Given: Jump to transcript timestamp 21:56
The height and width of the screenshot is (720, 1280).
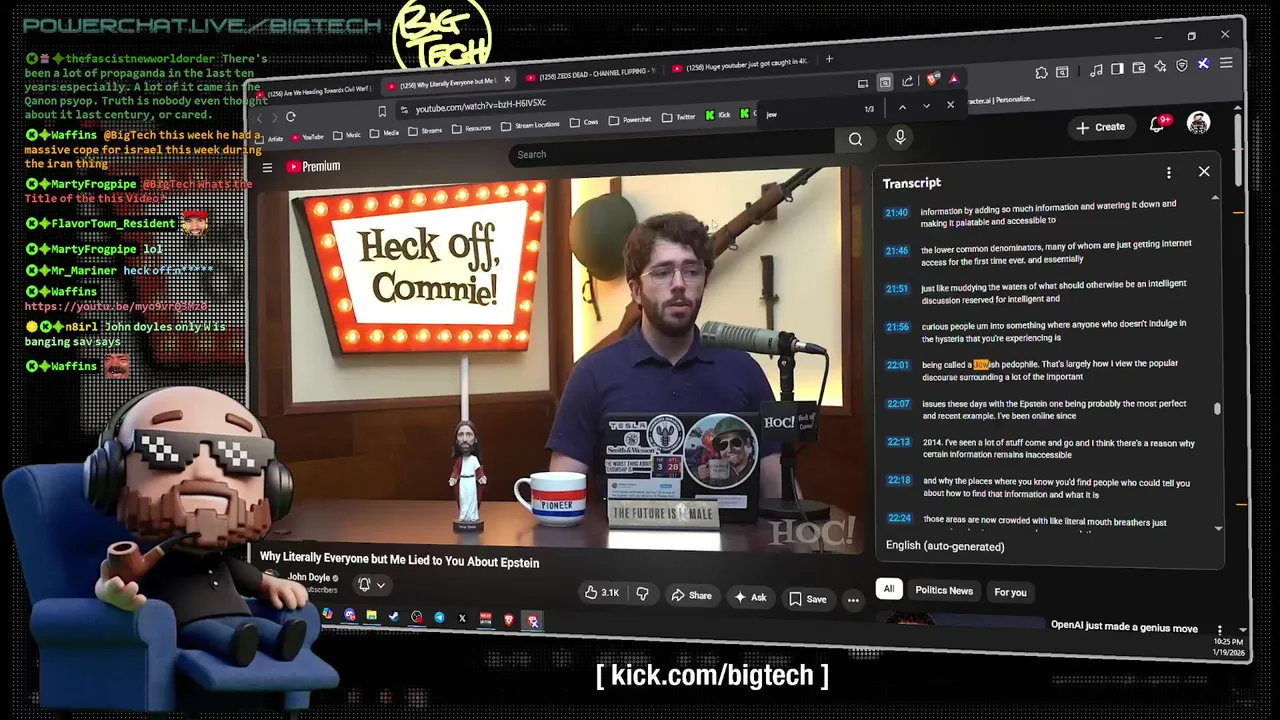Looking at the screenshot, I should (x=897, y=327).
